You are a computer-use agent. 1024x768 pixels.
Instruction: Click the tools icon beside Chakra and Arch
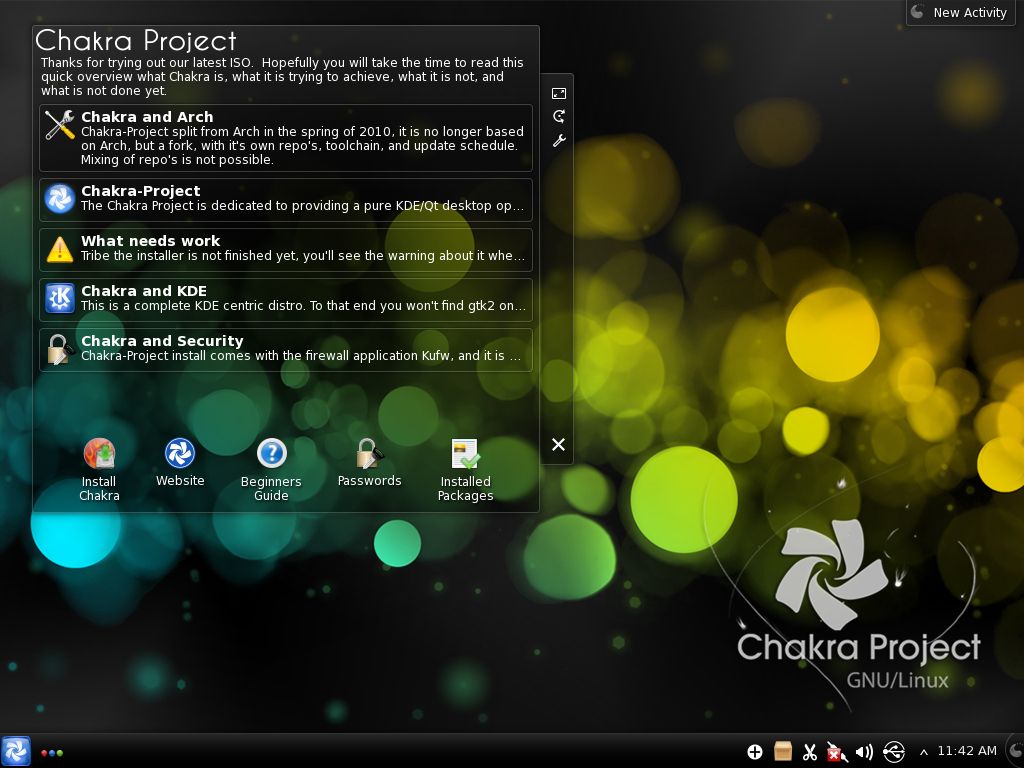point(59,124)
